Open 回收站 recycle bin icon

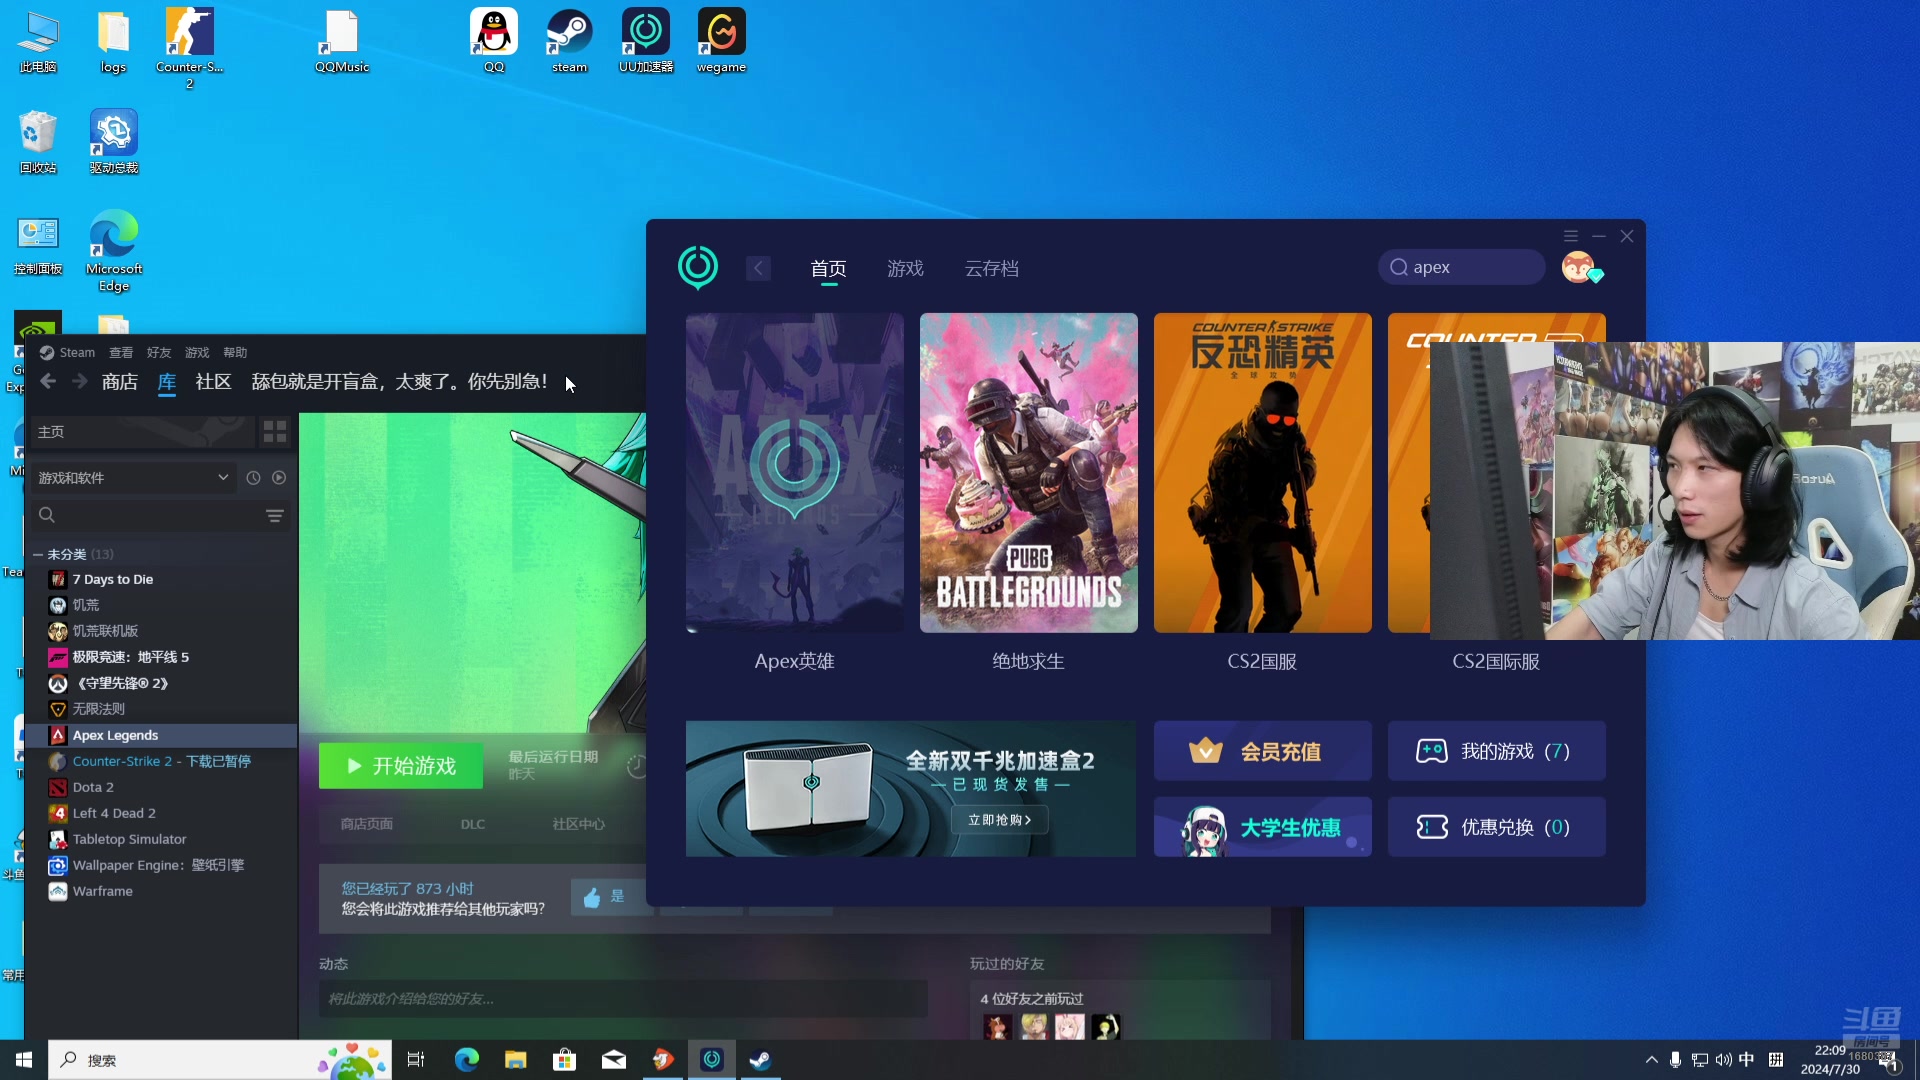(x=38, y=142)
